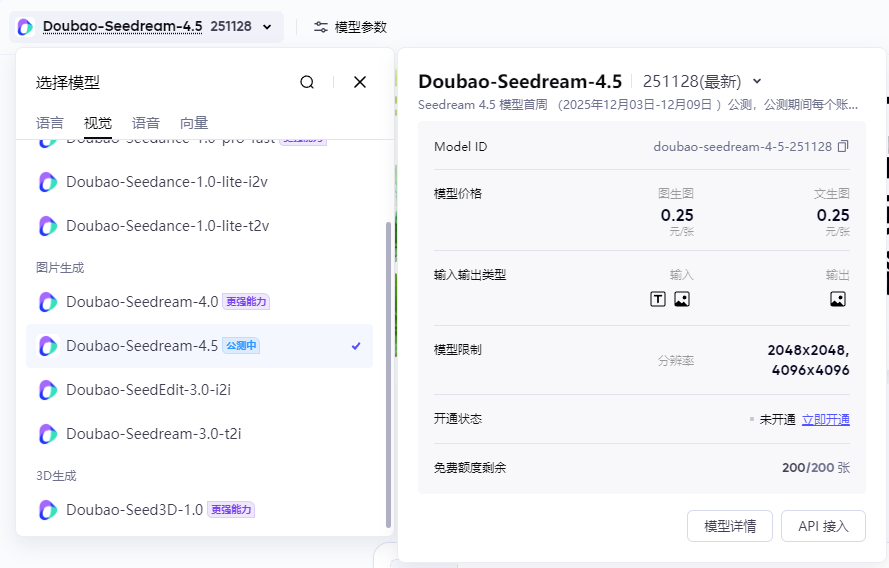
Task: Close the 选择模型 panel with X icon
Action: 360,82
